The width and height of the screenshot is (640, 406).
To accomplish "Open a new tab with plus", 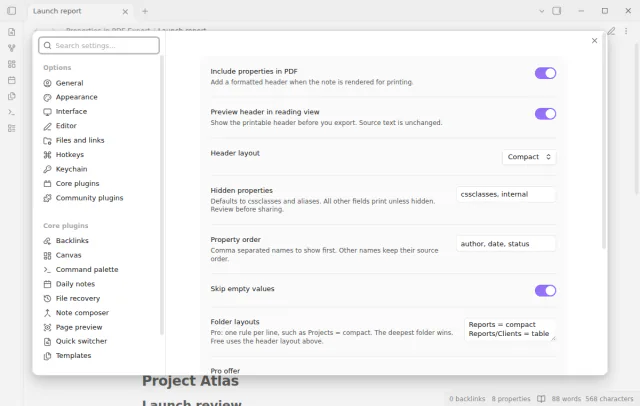I will tap(145, 11).
